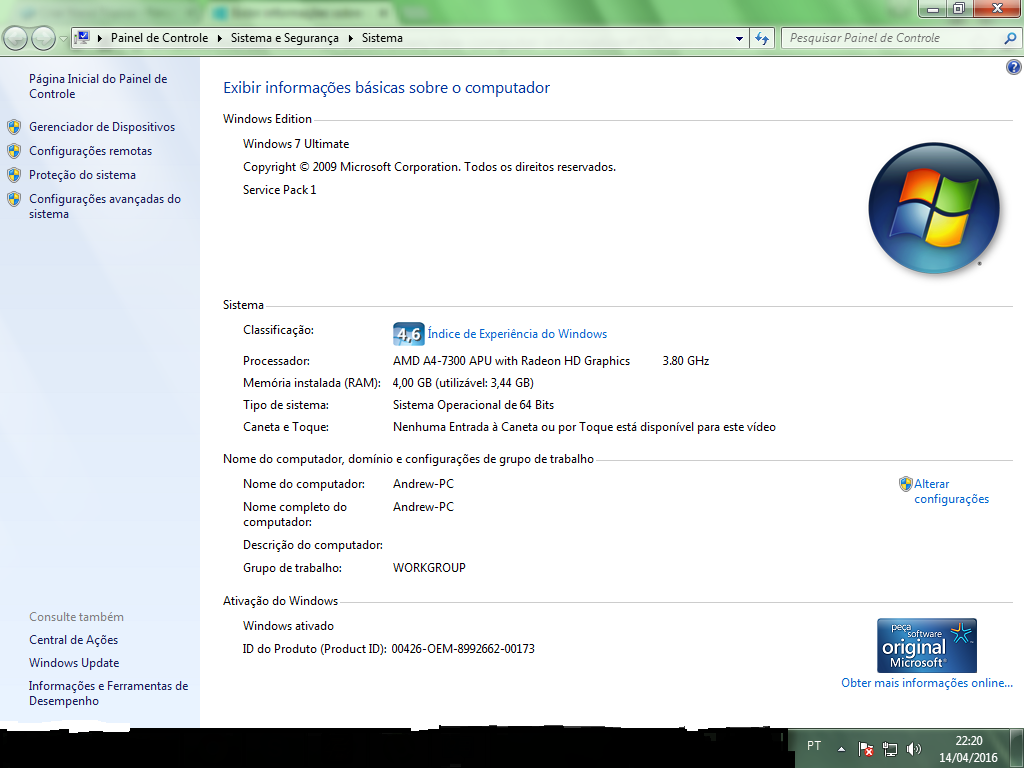Click shield icon beside Proteção do sistema
Screen dimensions: 1024x768
tap(14, 175)
